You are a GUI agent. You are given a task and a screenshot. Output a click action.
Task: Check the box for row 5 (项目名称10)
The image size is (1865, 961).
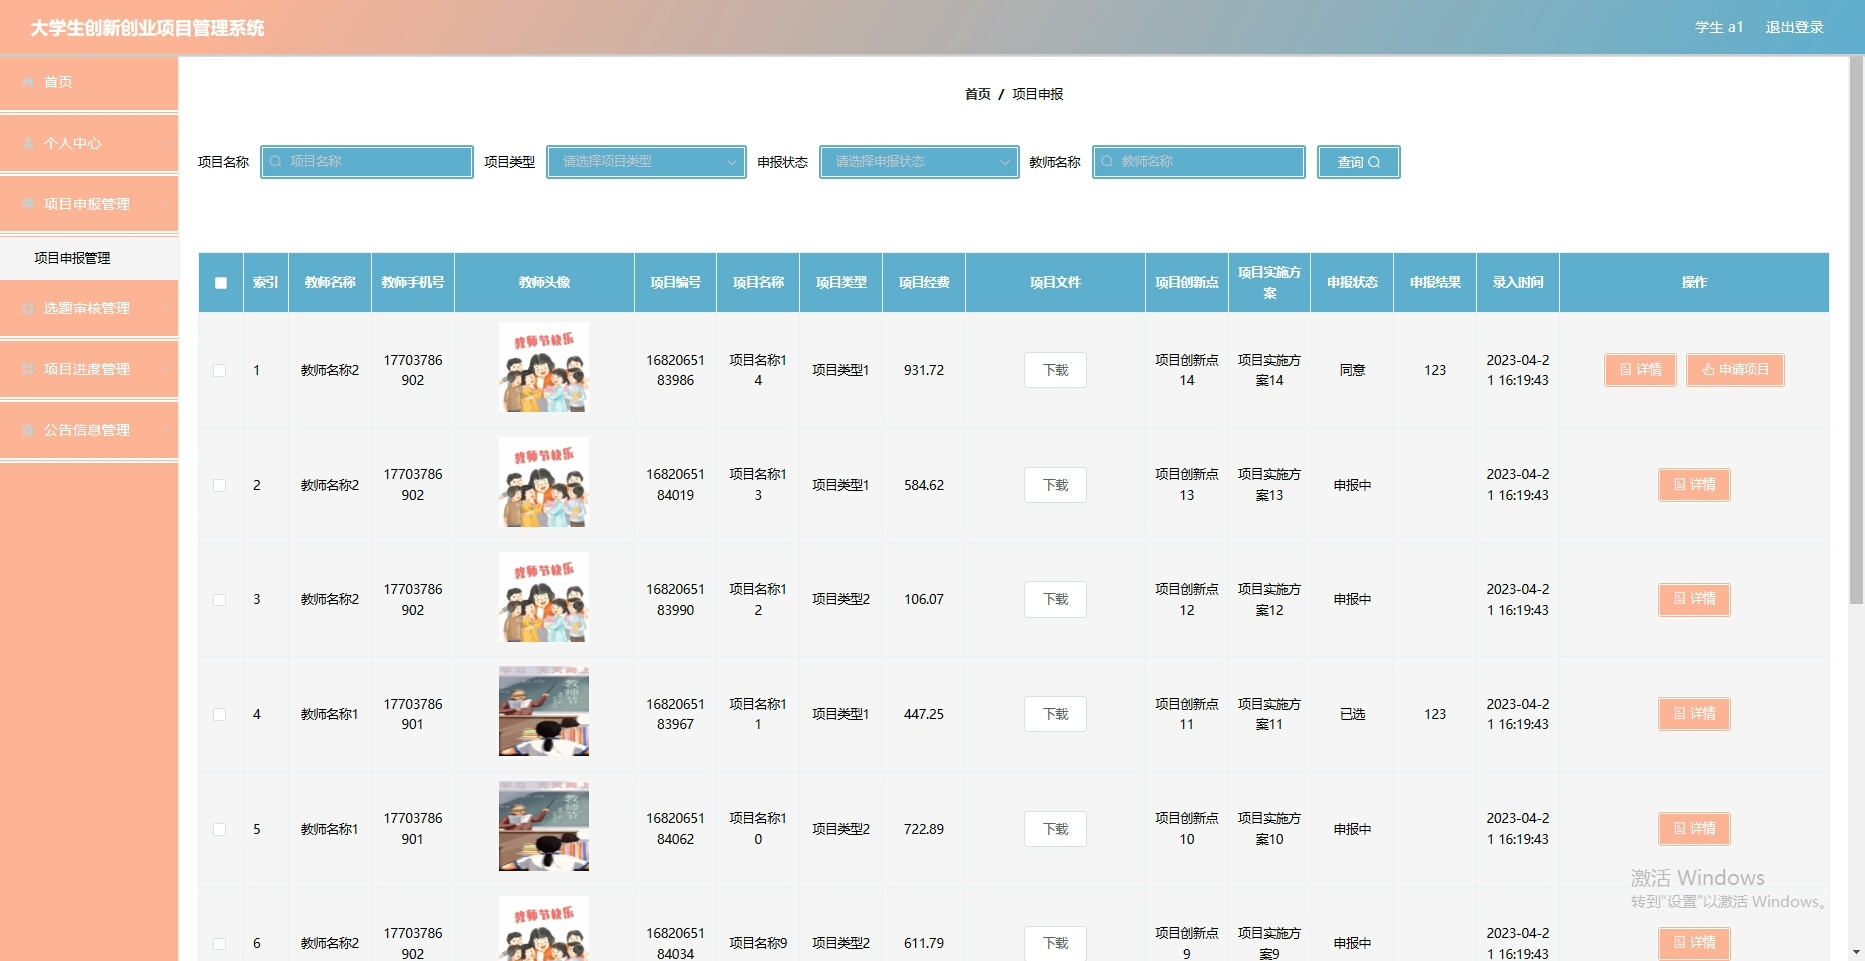tap(220, 829)
